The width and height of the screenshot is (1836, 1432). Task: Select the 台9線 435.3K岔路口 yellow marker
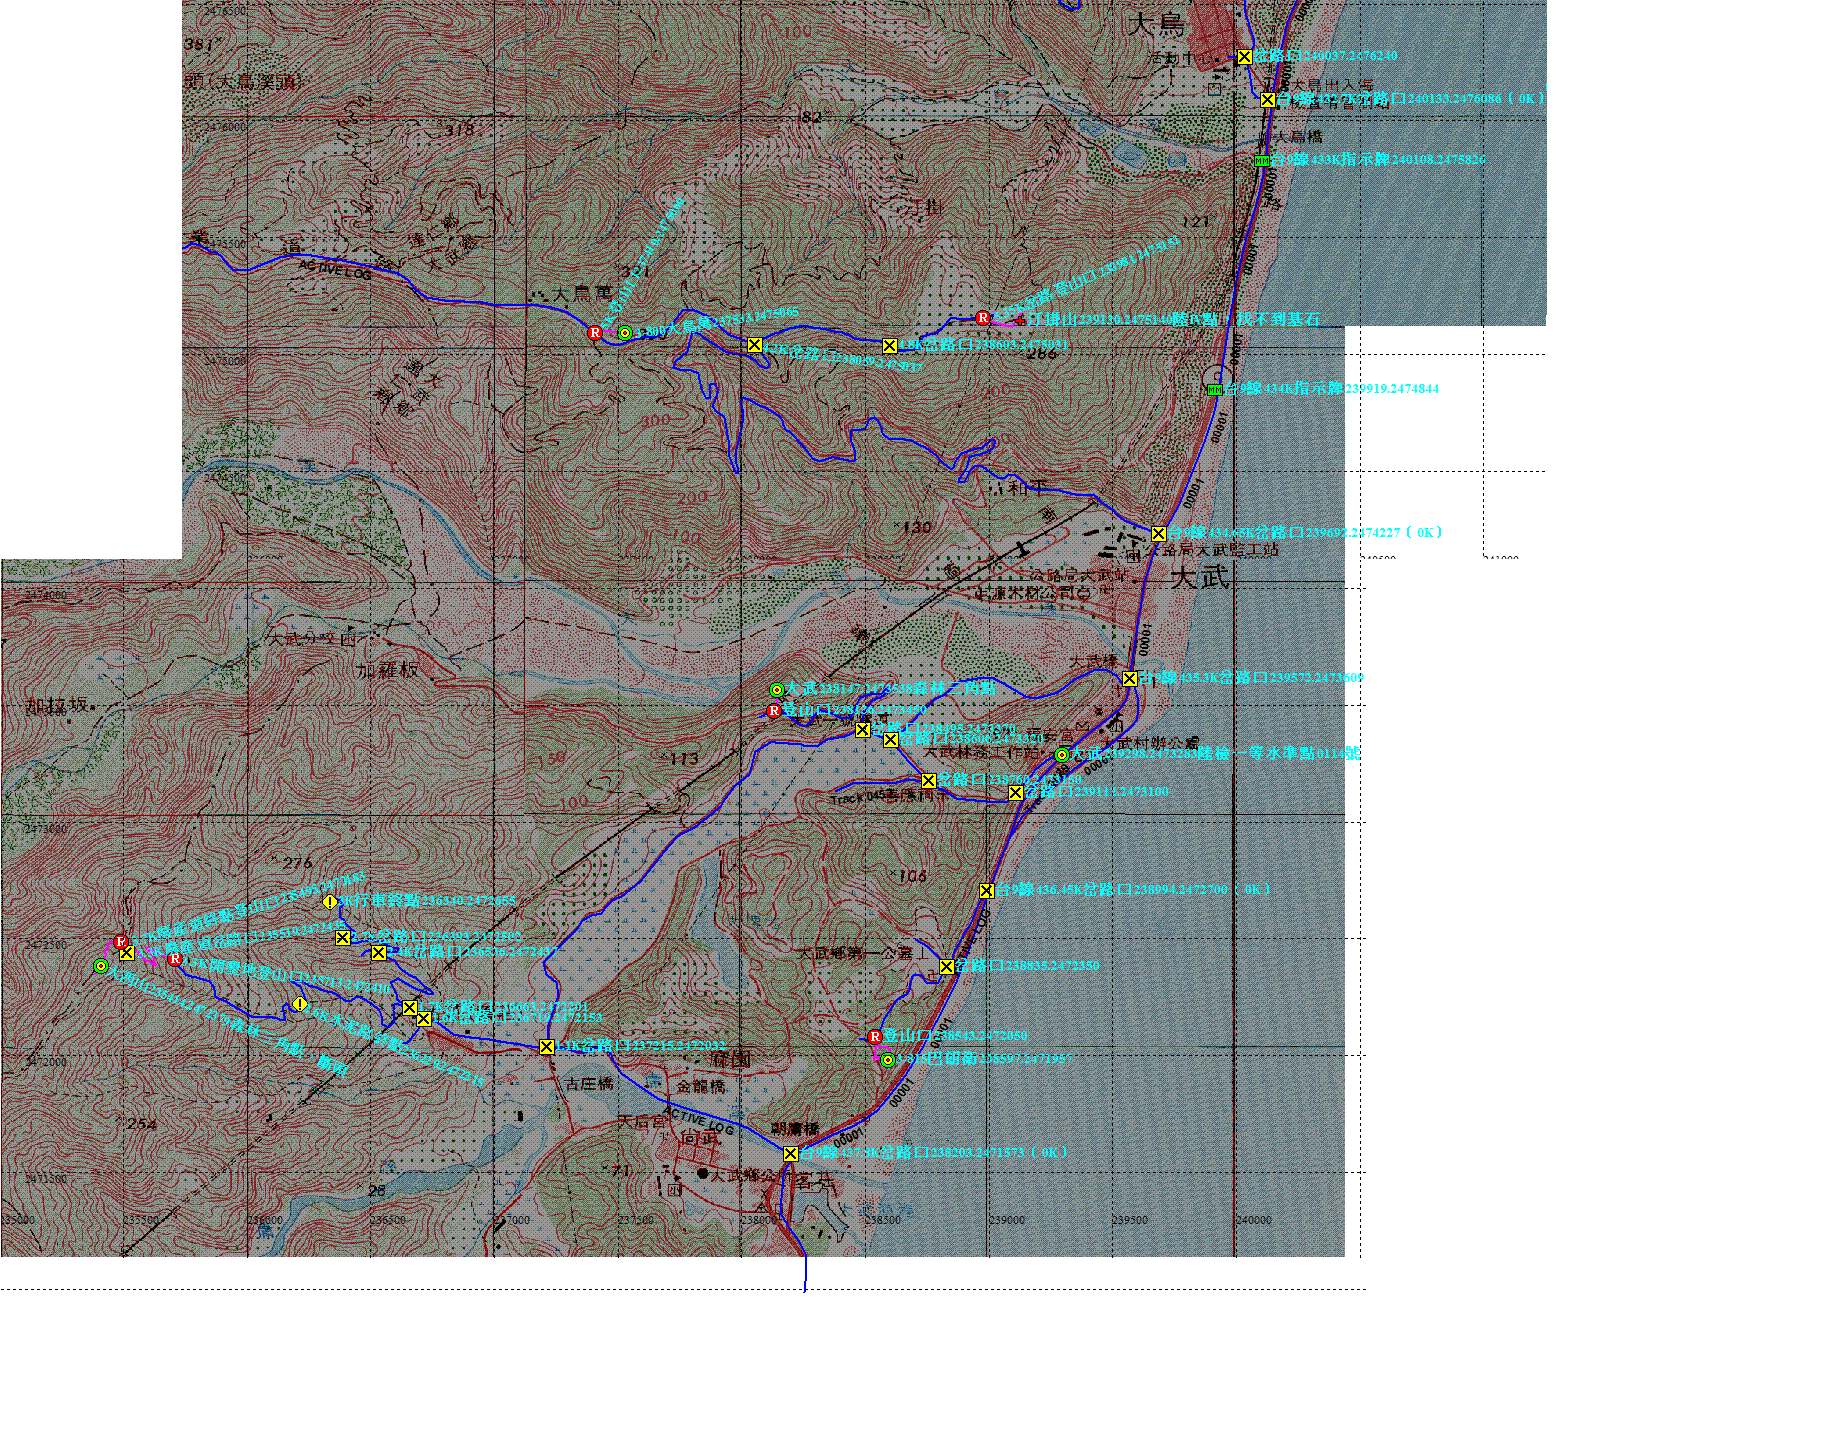1129,679
